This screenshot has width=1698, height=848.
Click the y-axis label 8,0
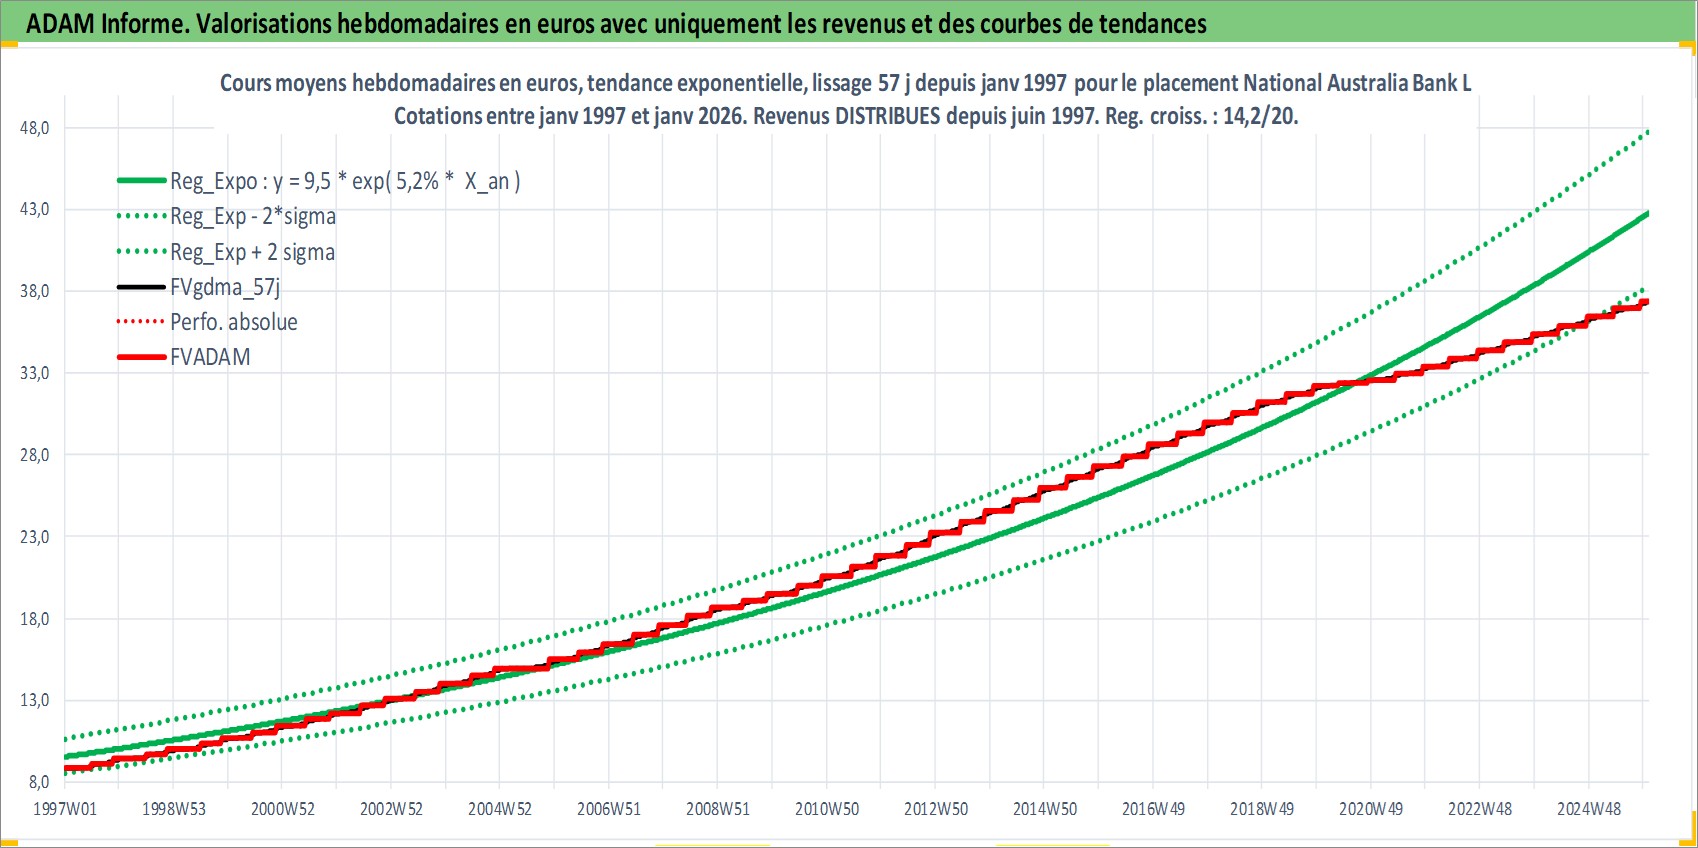(39, 782)
